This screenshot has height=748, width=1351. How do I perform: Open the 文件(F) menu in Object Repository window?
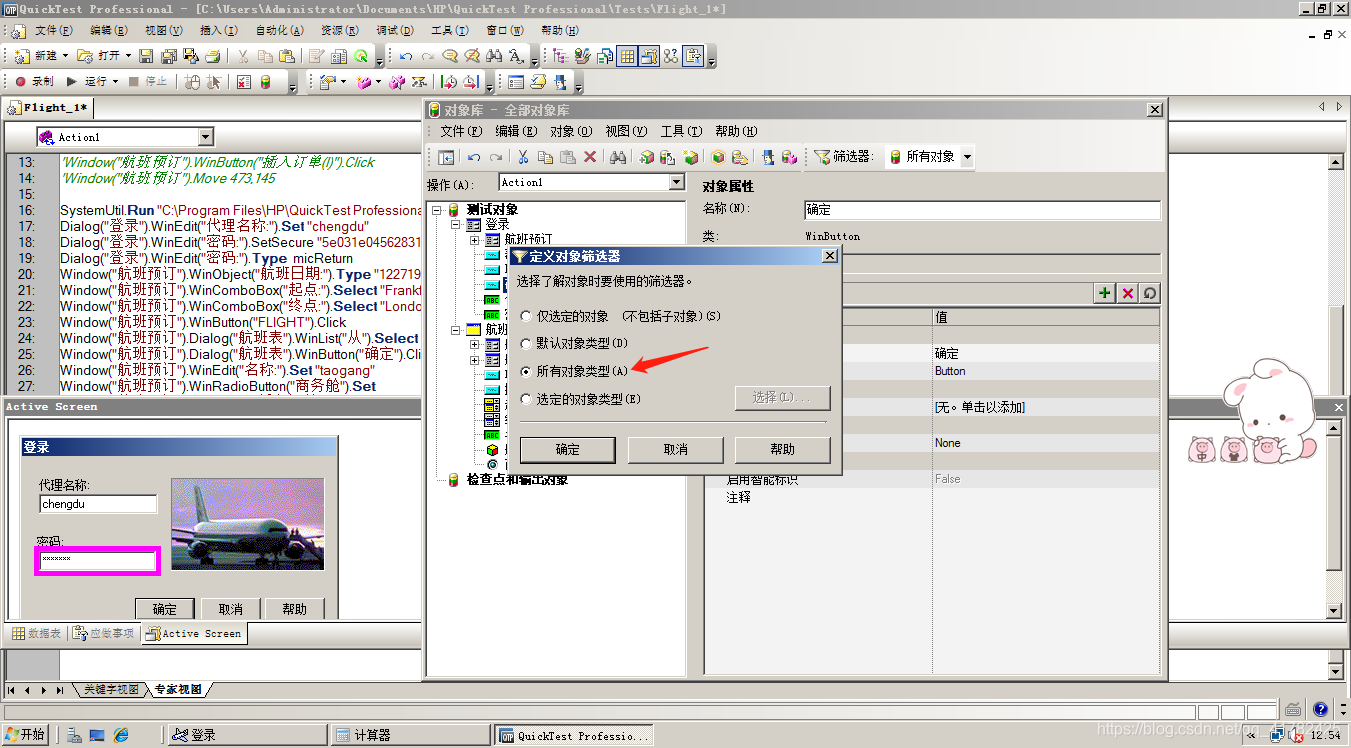461,131
